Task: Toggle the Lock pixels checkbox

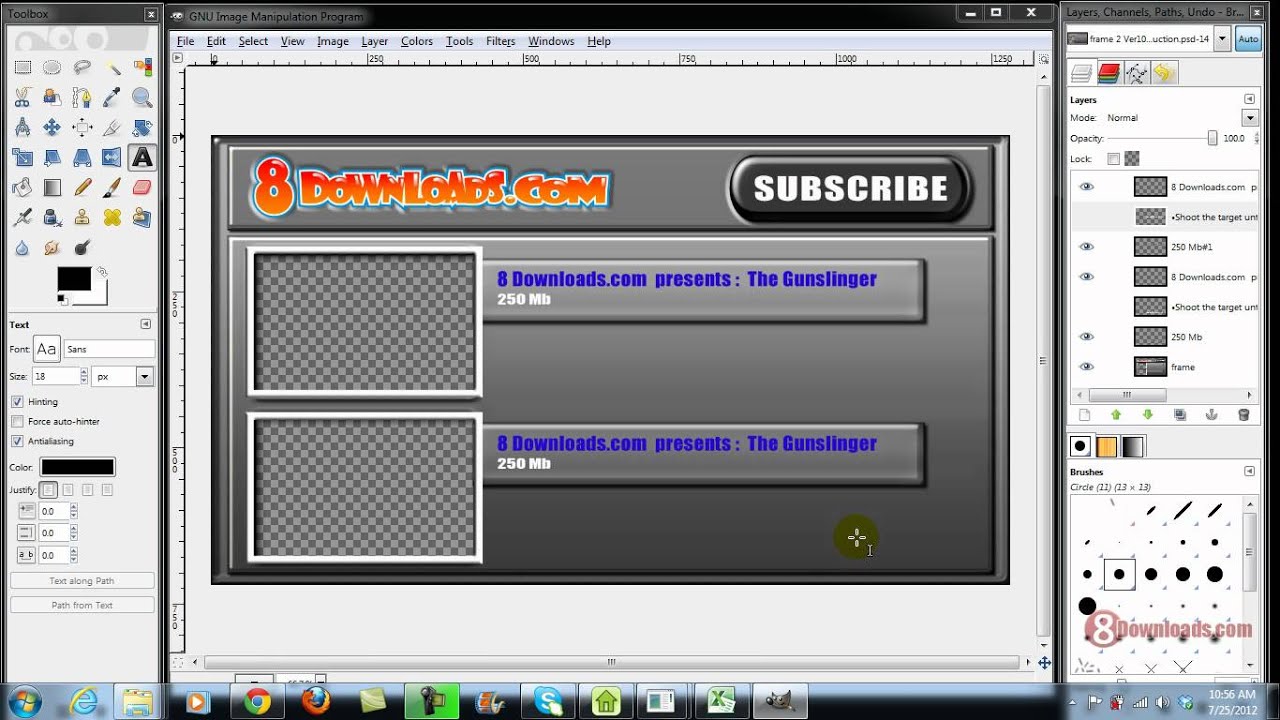Action: [x=1113, y=159]
